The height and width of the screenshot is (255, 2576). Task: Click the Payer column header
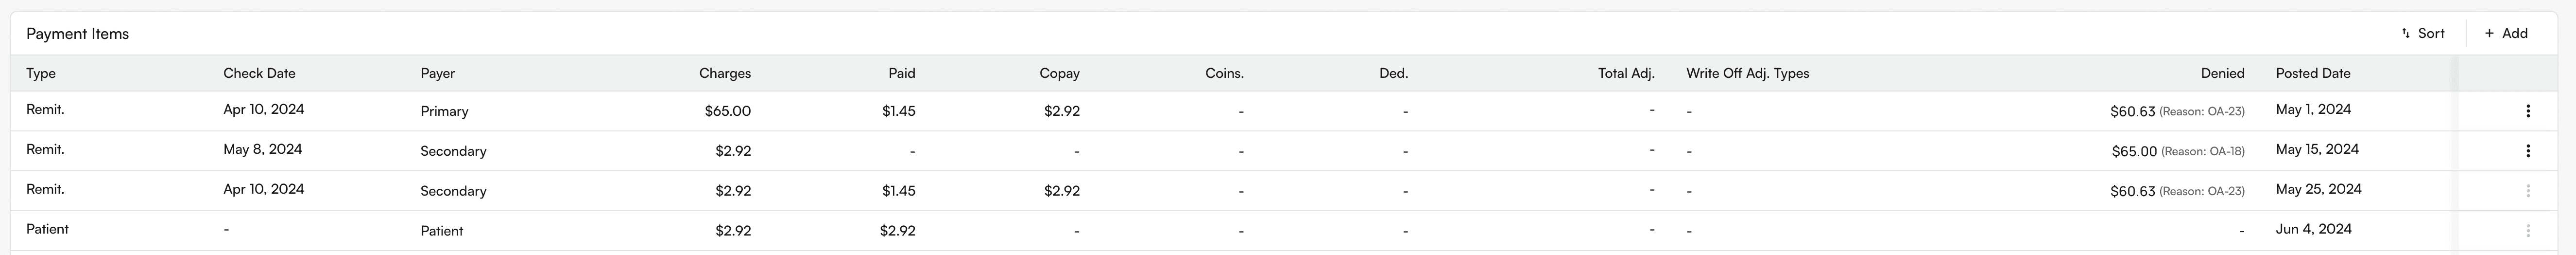[x=438, y=73]
